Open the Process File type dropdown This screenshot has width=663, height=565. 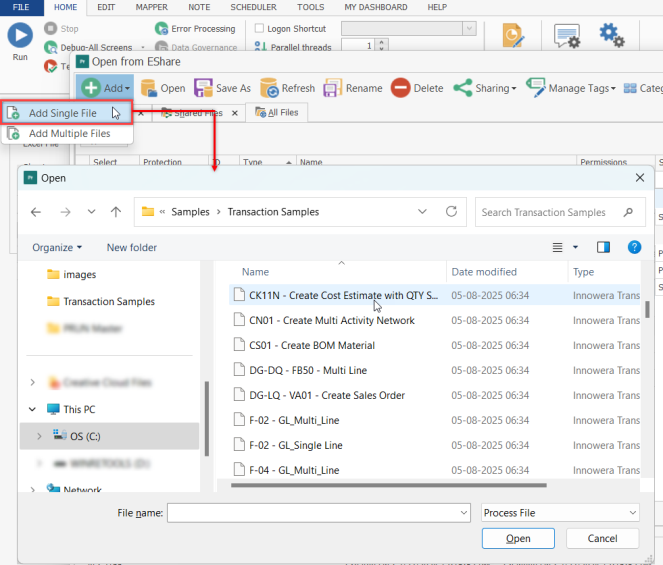(560, 513)
